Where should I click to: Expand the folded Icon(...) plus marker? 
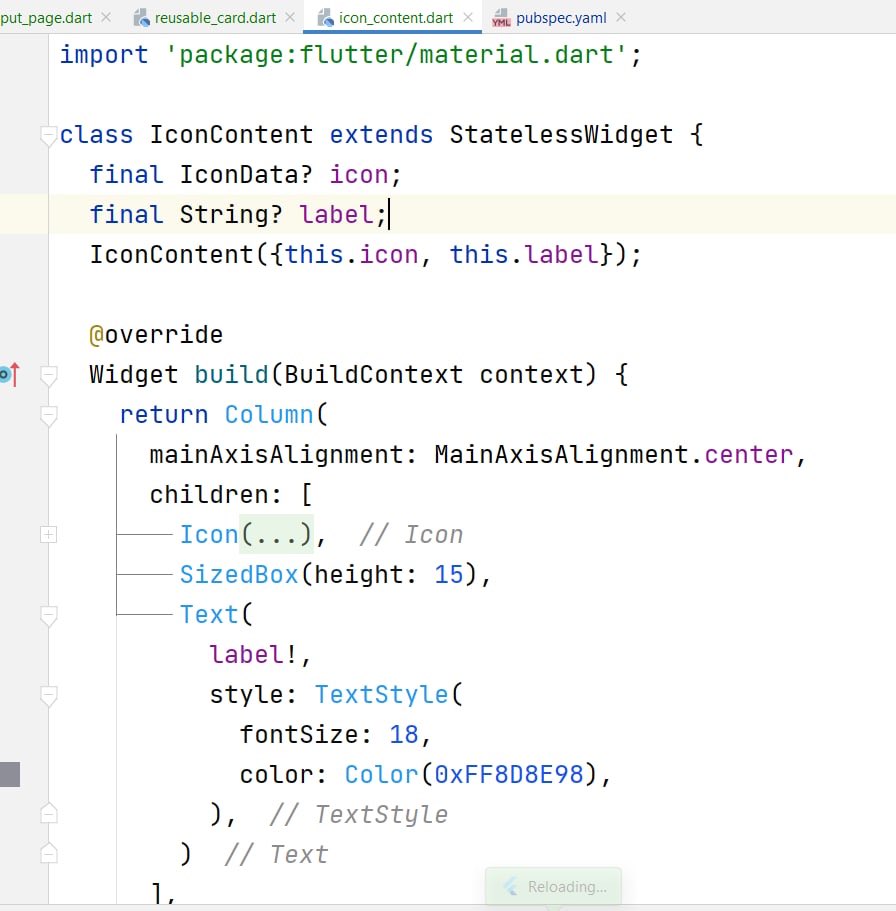[49, 535]
